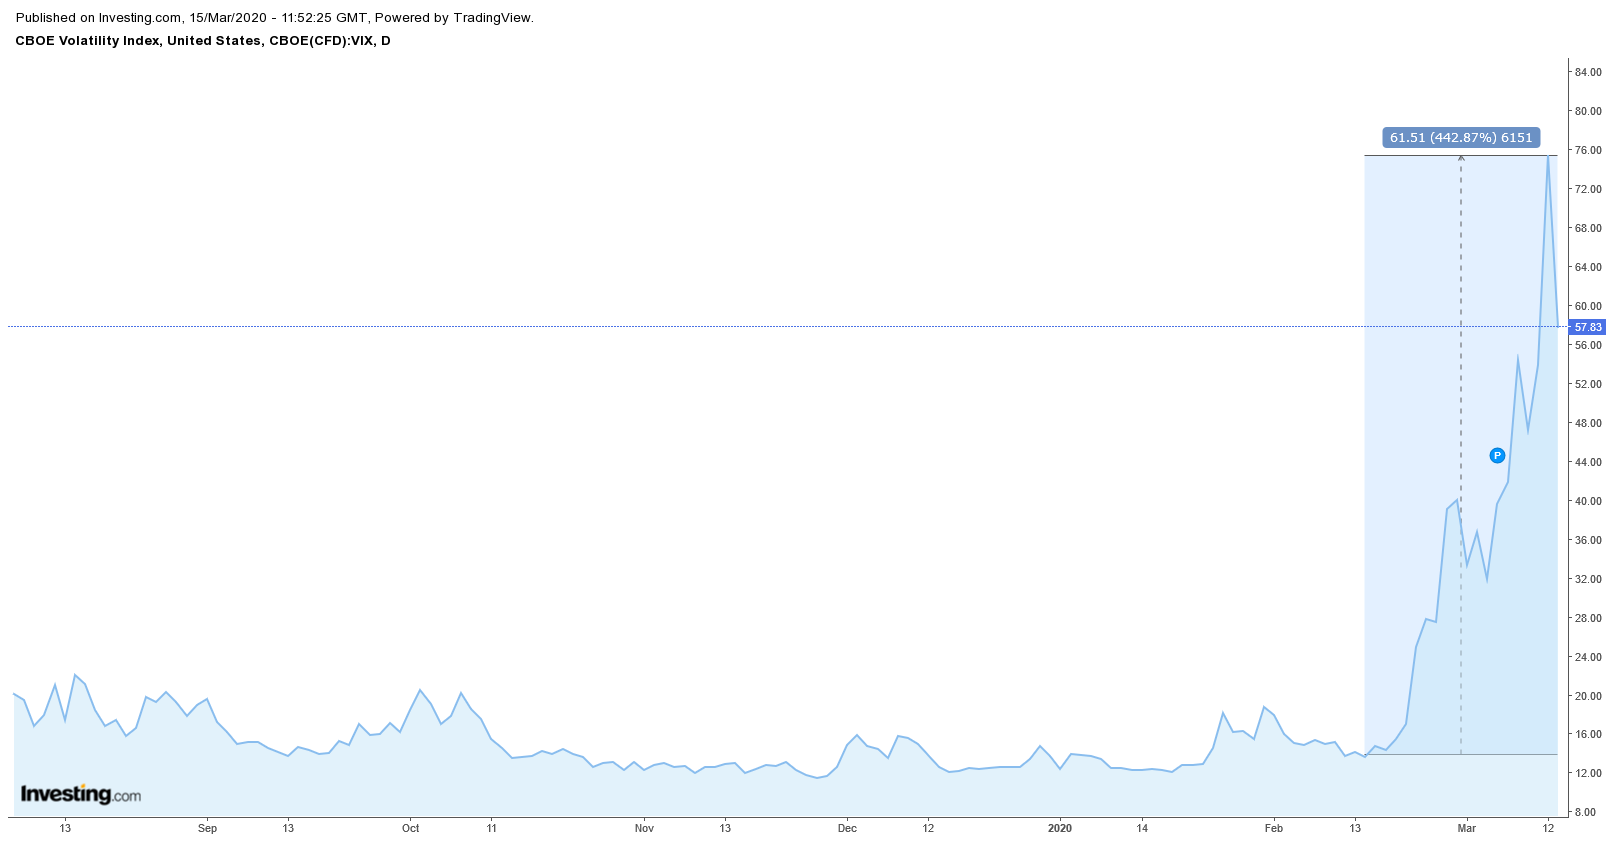This screenshot has height=841, width=1613.
Task: Click the 64.00 price axis label
Action: coord(1588,267)
